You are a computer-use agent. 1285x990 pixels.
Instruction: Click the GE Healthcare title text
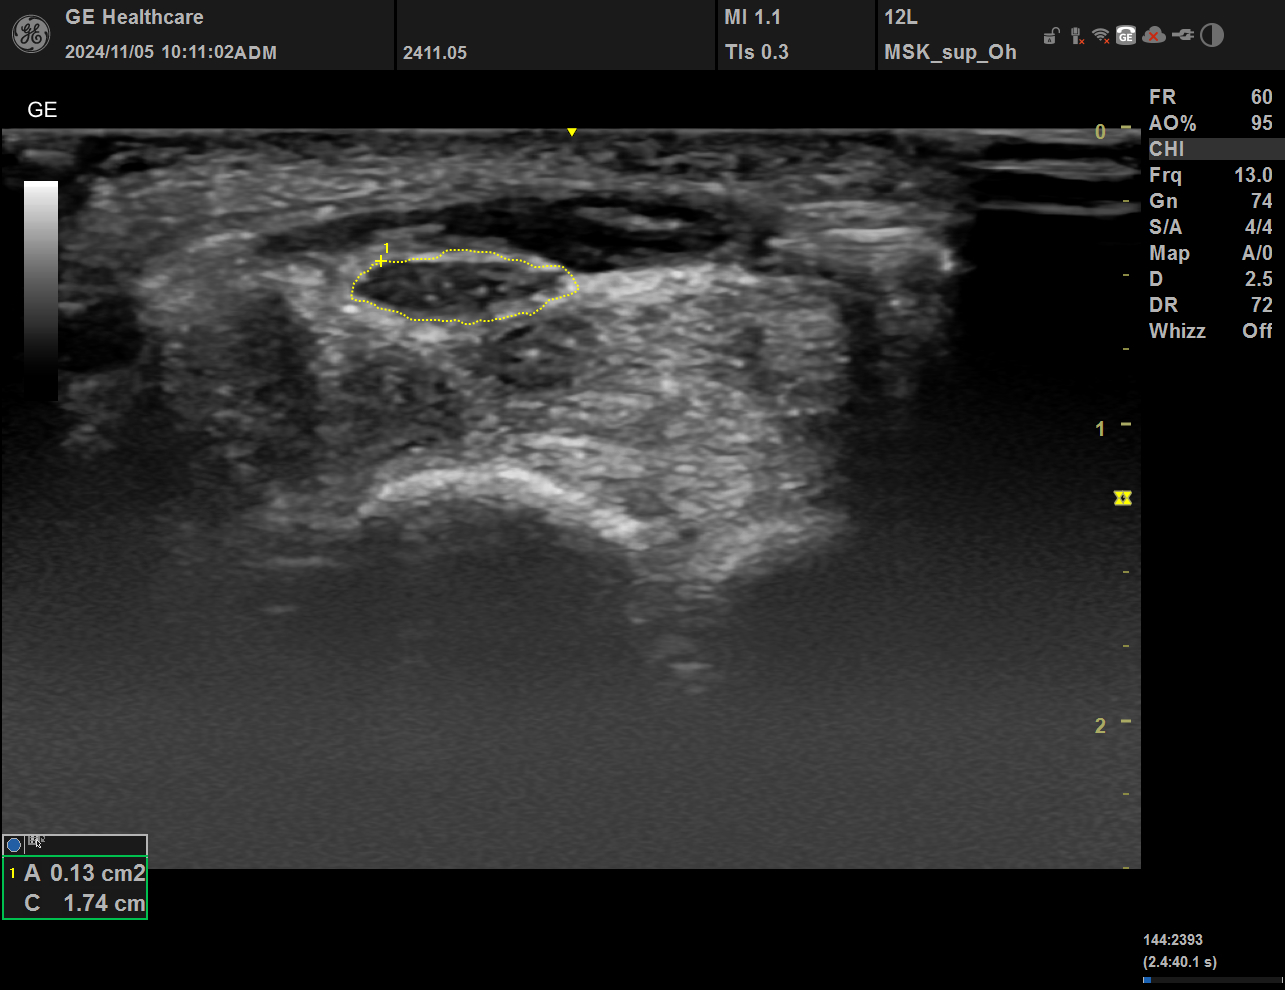[134, 17]
